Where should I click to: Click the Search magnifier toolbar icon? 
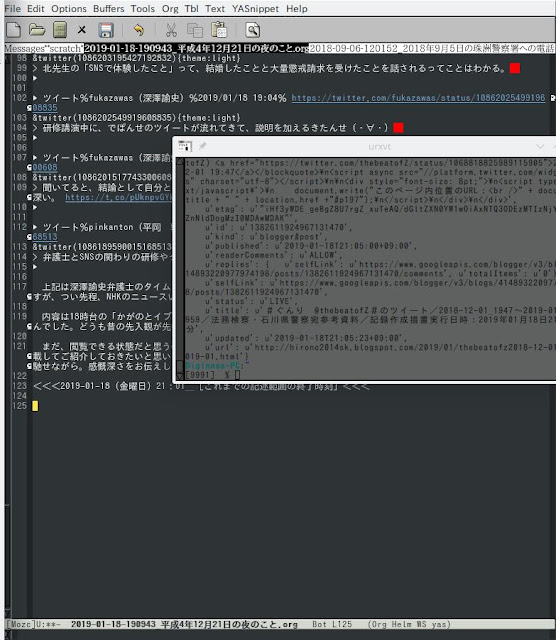tap(253, 30)
